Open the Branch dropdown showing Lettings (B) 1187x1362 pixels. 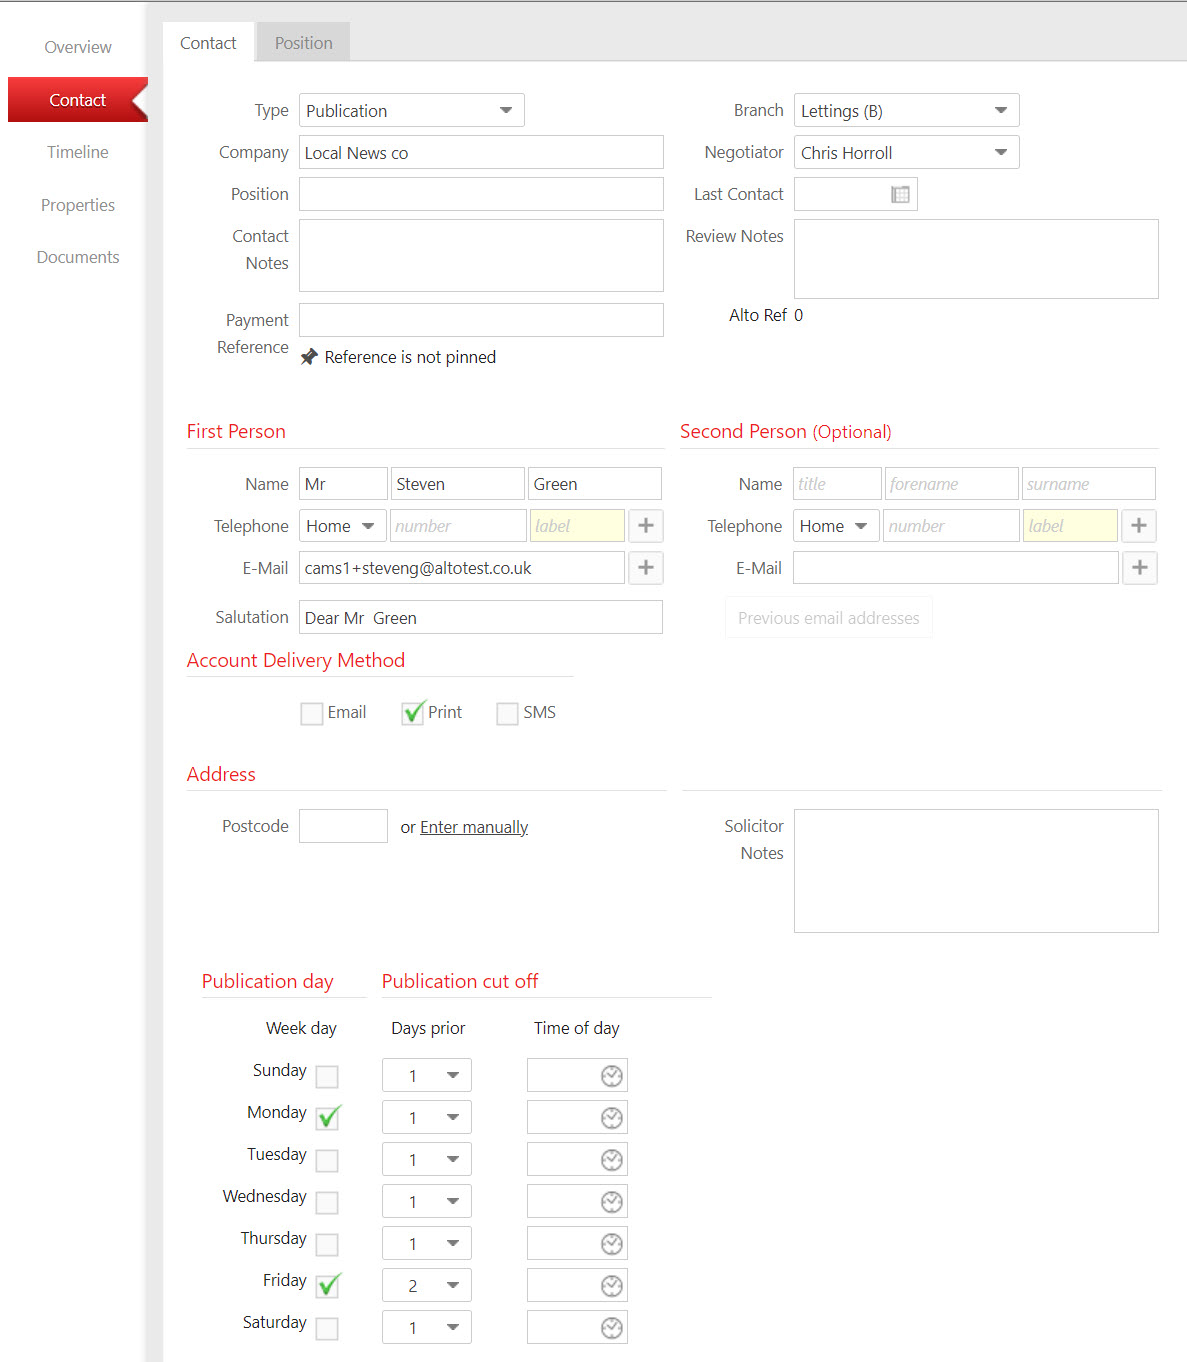click(907, 111)
